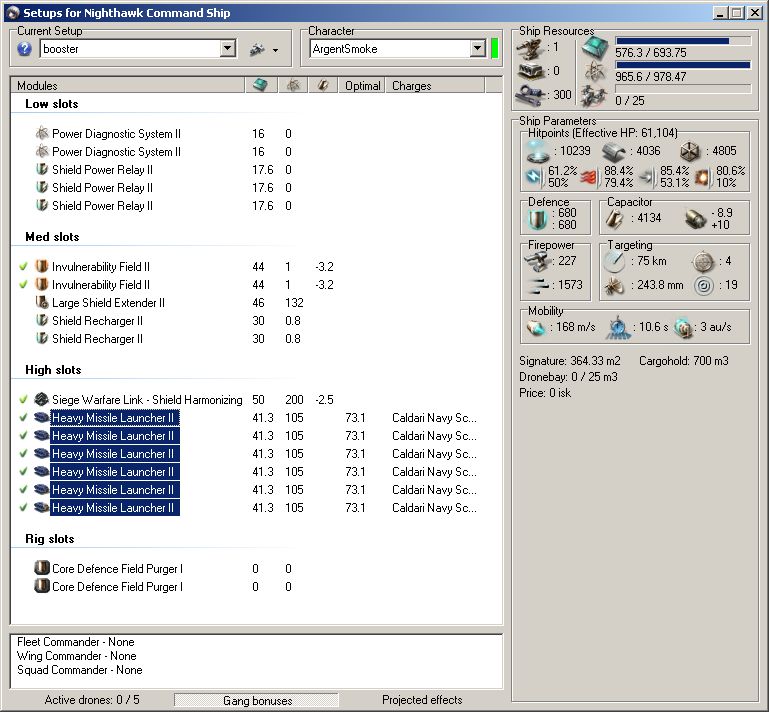Click the CPU resource icon in Ship Resources
This screenshot has height=712, width=769.
tap(595, 48)
